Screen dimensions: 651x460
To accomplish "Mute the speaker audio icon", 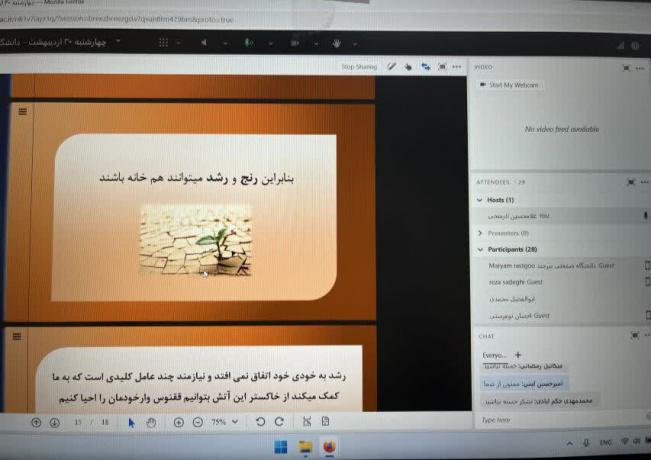I will coord(204,43).
